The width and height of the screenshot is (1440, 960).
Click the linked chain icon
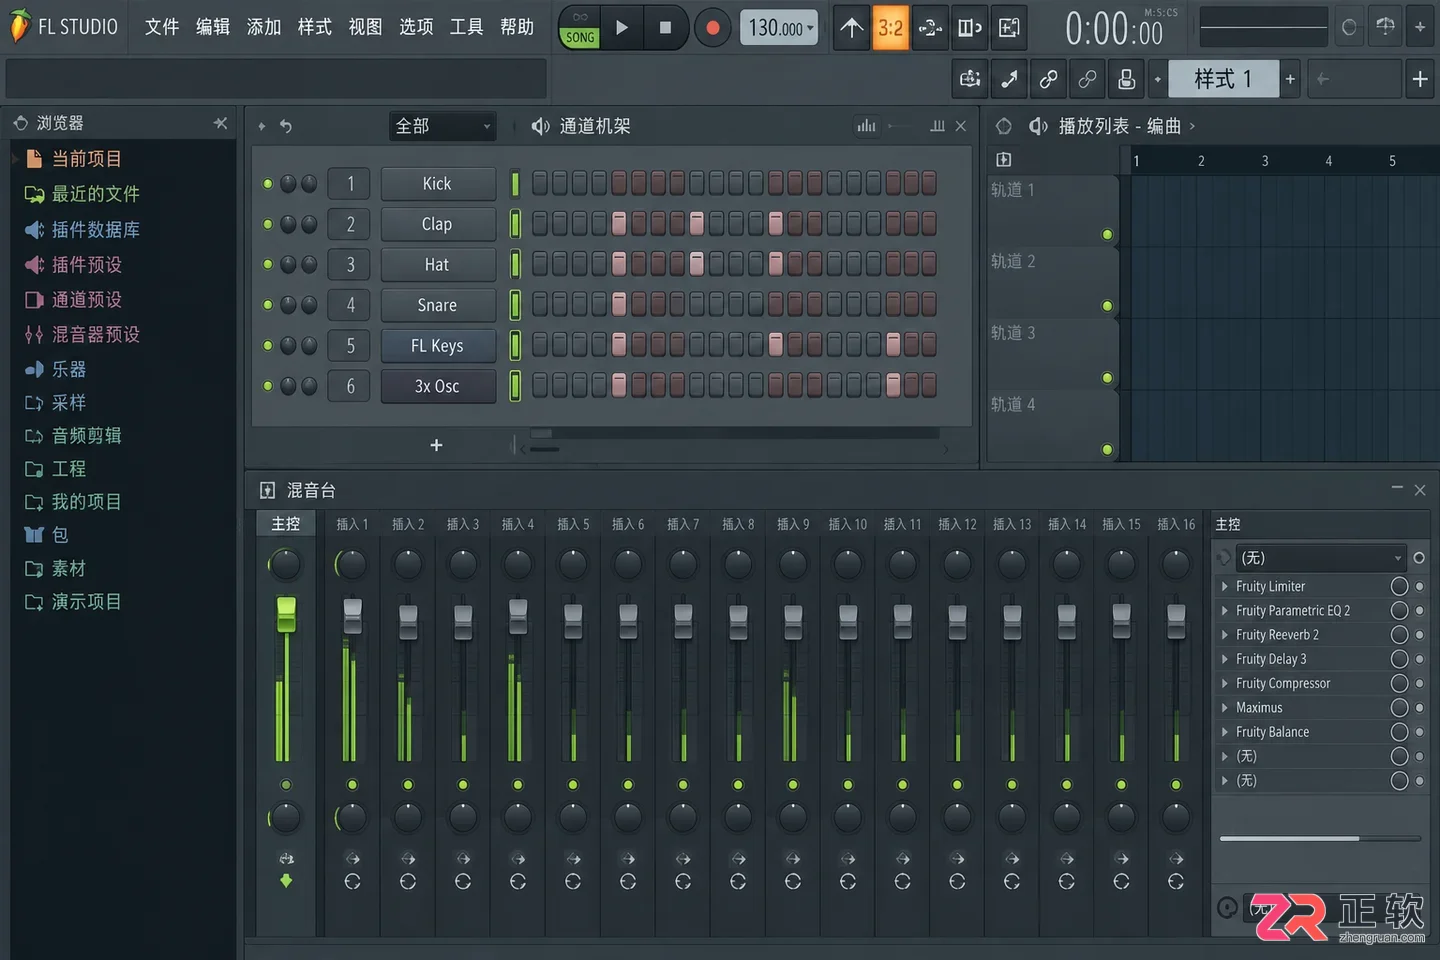[x=1048, y=79]
